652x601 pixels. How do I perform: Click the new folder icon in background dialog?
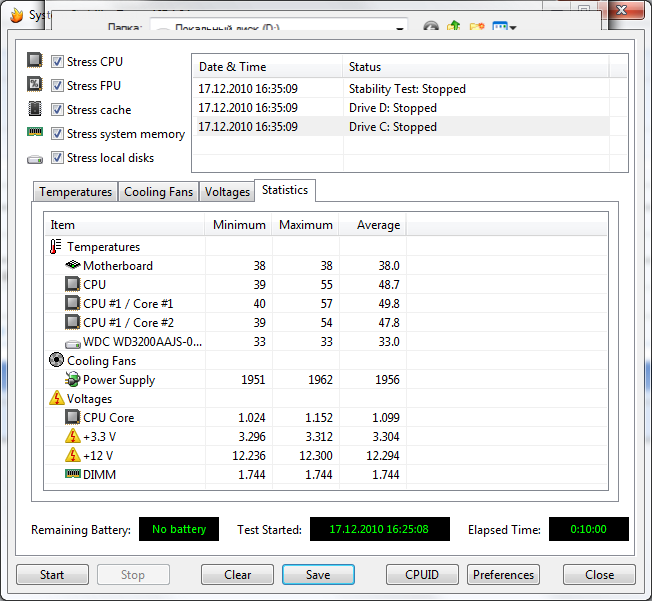coord(477,26)
